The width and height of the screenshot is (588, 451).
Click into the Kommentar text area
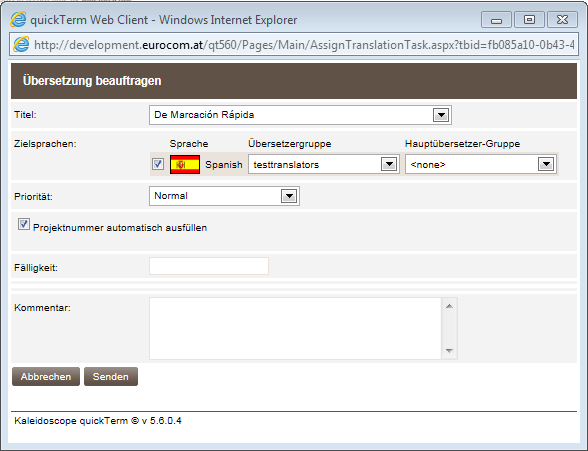pyautogui.click(x=295, y=328)
